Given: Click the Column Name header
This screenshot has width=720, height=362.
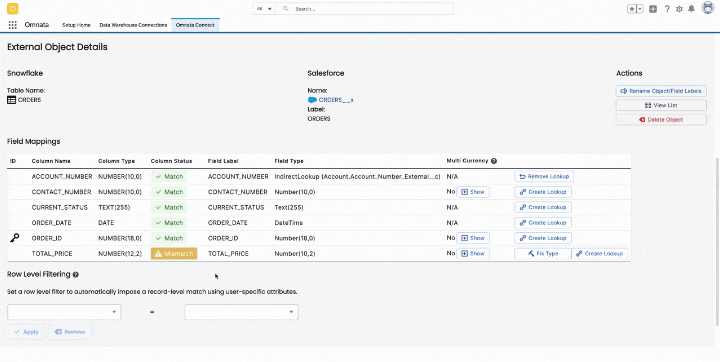Looking at the screenshot, I should click(x=51, y=161).
